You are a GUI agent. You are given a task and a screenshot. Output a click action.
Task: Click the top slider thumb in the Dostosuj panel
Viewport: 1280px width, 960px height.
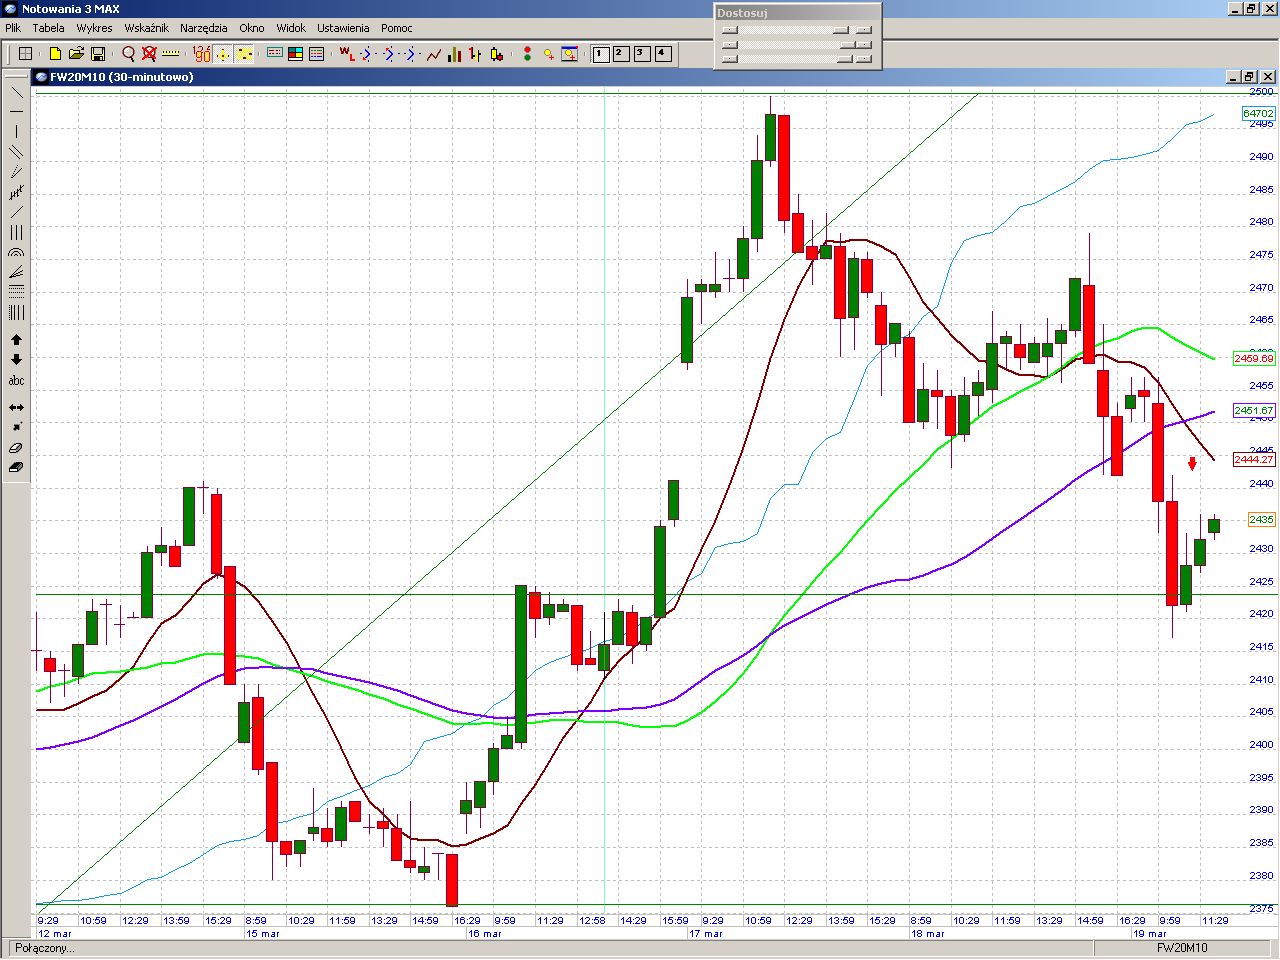[x=841, y=30]
